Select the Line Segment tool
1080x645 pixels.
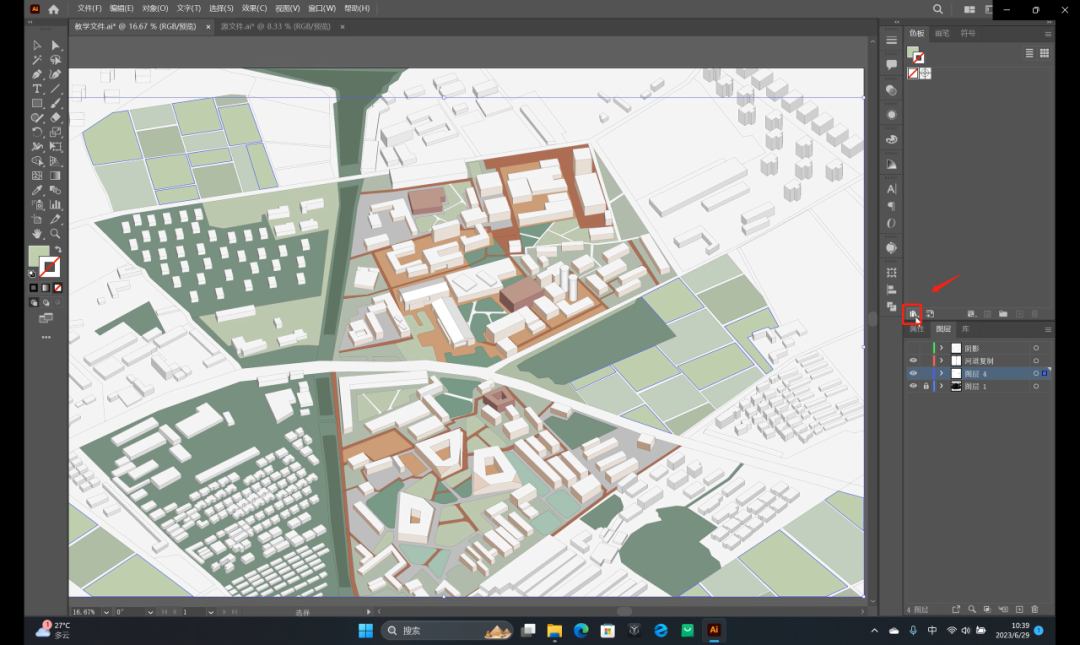(x=56, y=89)
